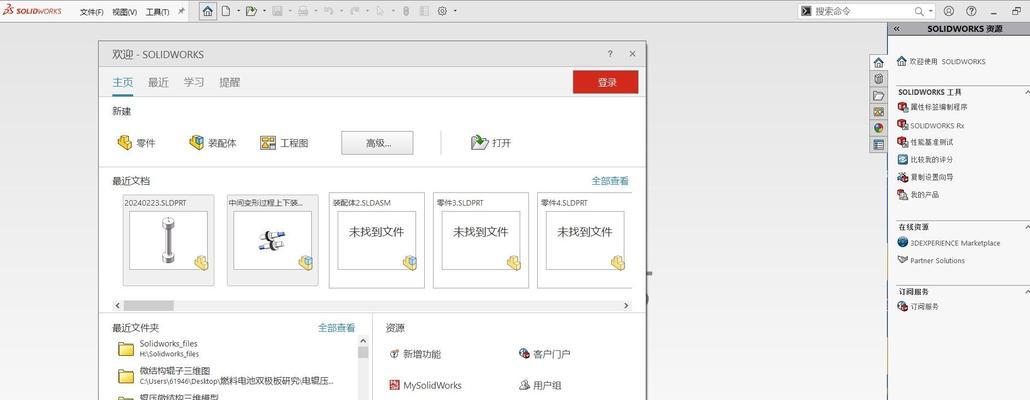The height and width of the screenshot is (400, 1030).
Task: Expand the command search dropdown arrow
Action: coord(931,11)
